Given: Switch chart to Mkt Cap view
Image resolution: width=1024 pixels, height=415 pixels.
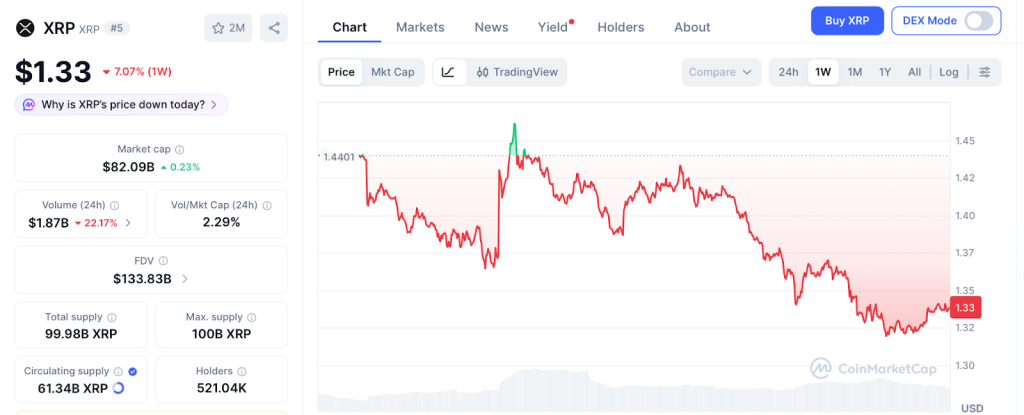Looking at the screenshot, I should 392,72.
